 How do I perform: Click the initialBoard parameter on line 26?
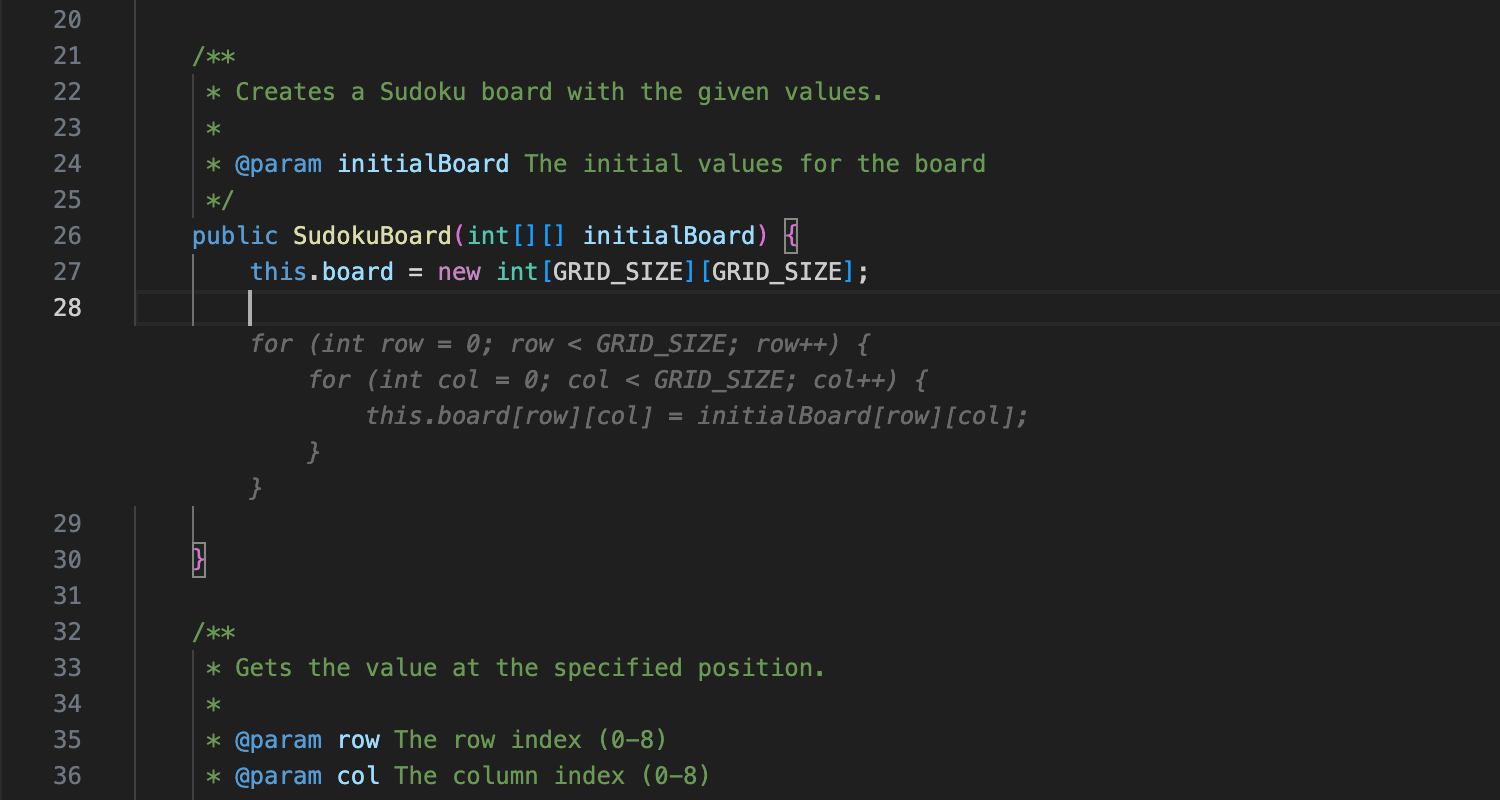click(x=669, y=235)
